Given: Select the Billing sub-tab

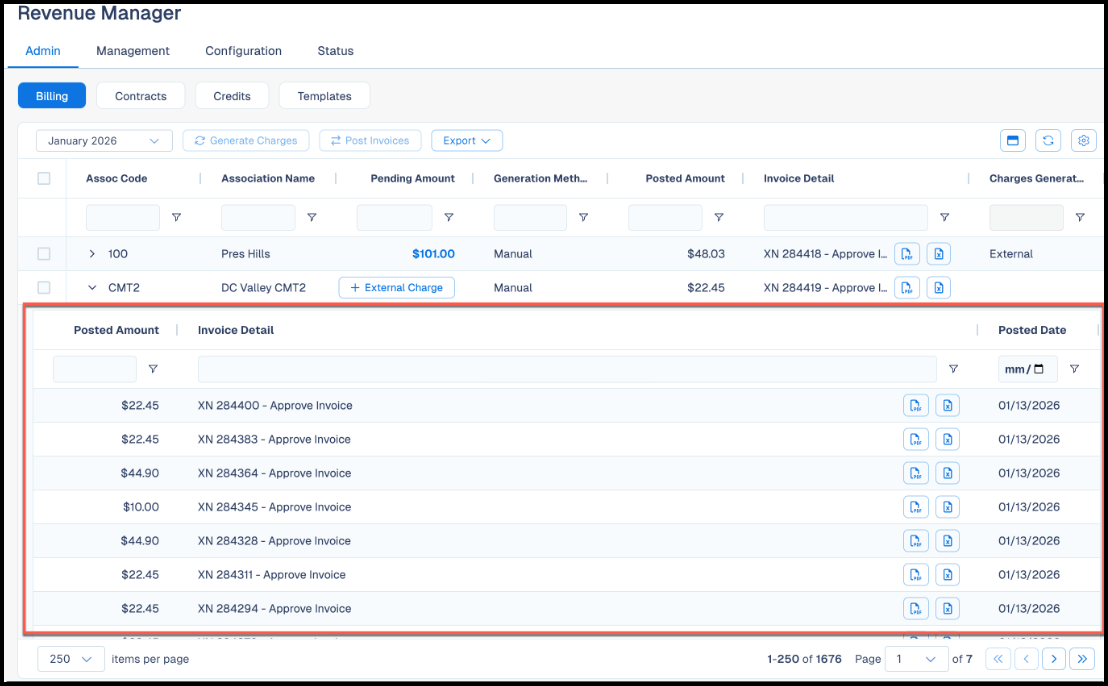Looking at the screenshot, I should point(52,96).
